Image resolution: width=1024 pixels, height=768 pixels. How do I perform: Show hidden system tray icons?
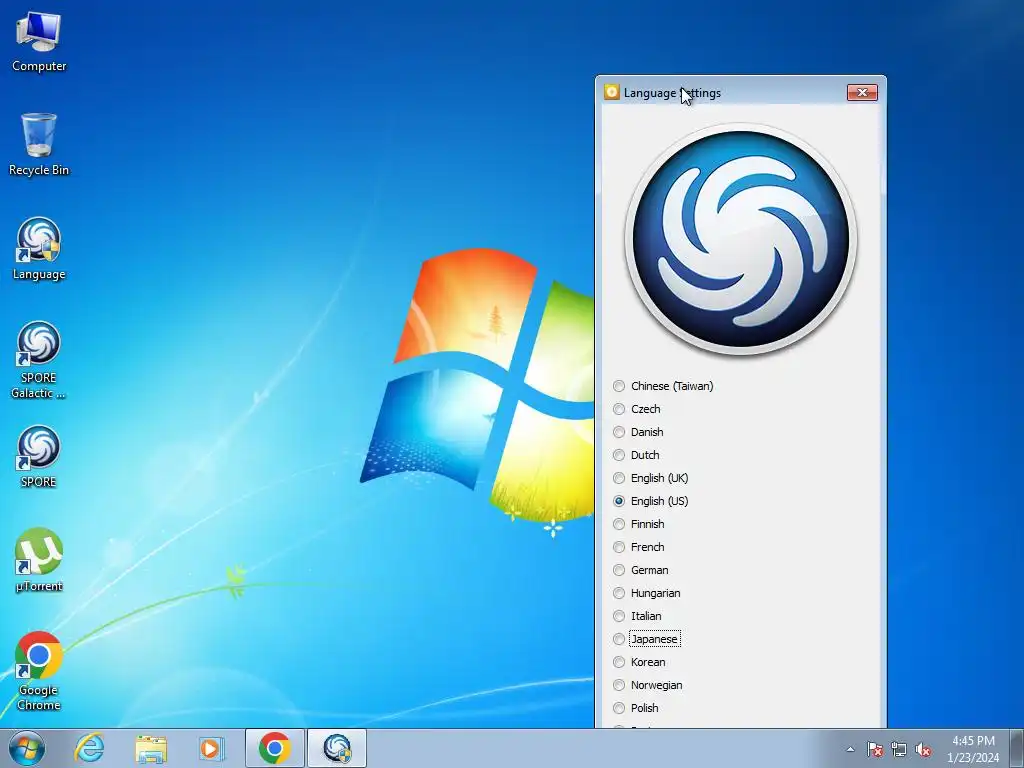pos(850,749)
